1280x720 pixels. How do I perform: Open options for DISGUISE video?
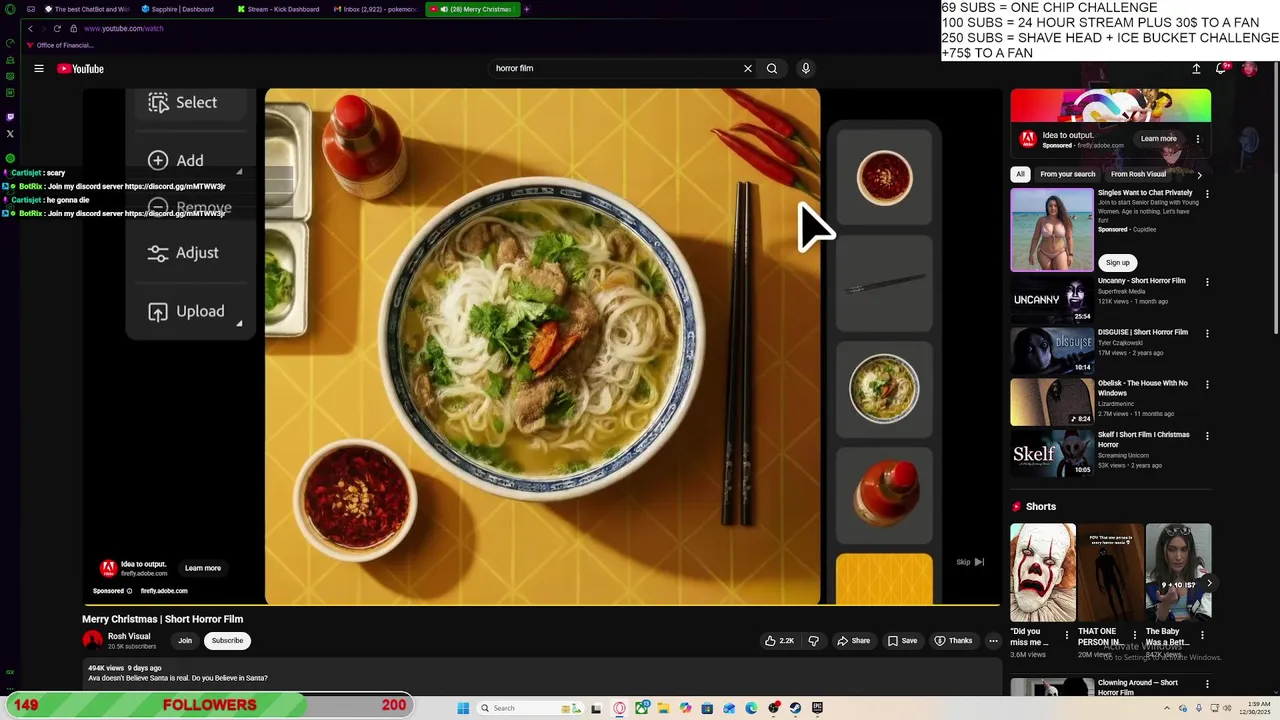point(1207,333)
